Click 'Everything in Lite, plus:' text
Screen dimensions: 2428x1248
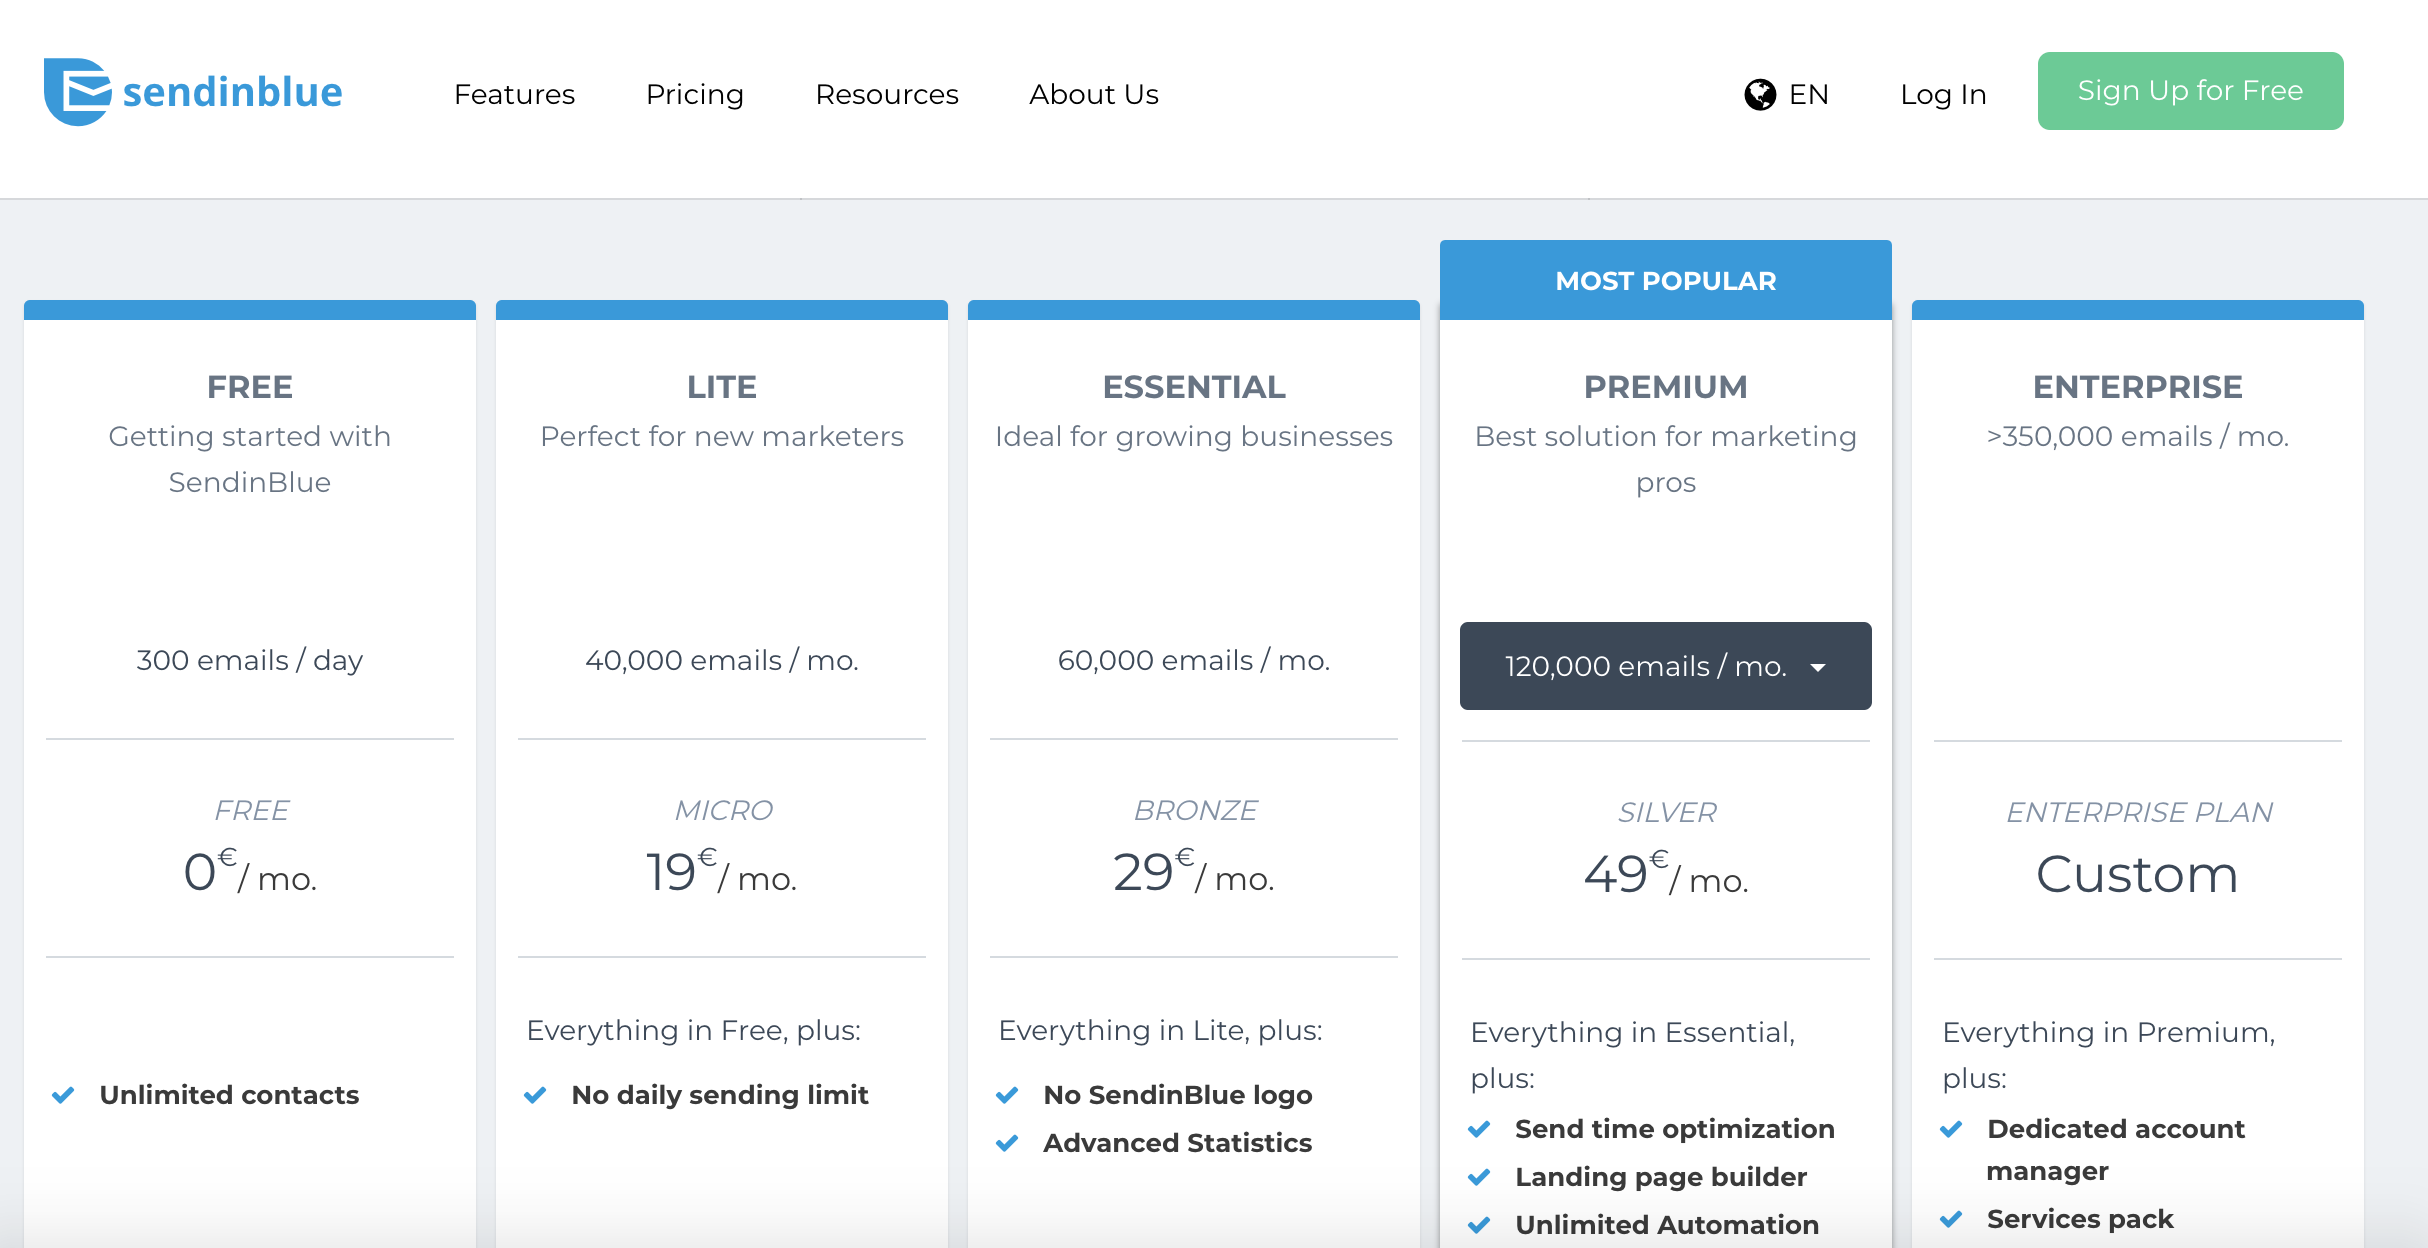click(x=1161, y=1030)
